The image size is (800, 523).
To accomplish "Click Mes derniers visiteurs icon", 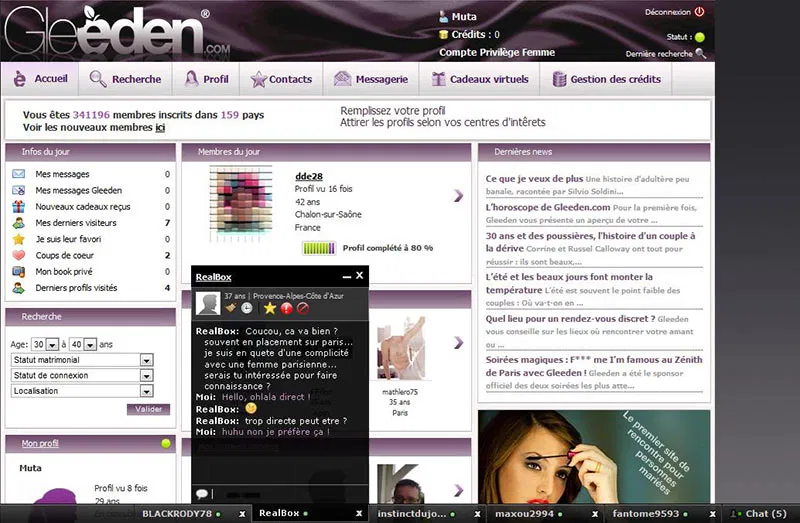I will coord(18,223).
